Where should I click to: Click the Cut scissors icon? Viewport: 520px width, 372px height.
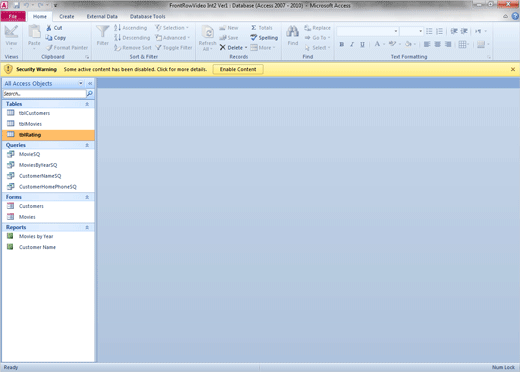coord(49,28)
